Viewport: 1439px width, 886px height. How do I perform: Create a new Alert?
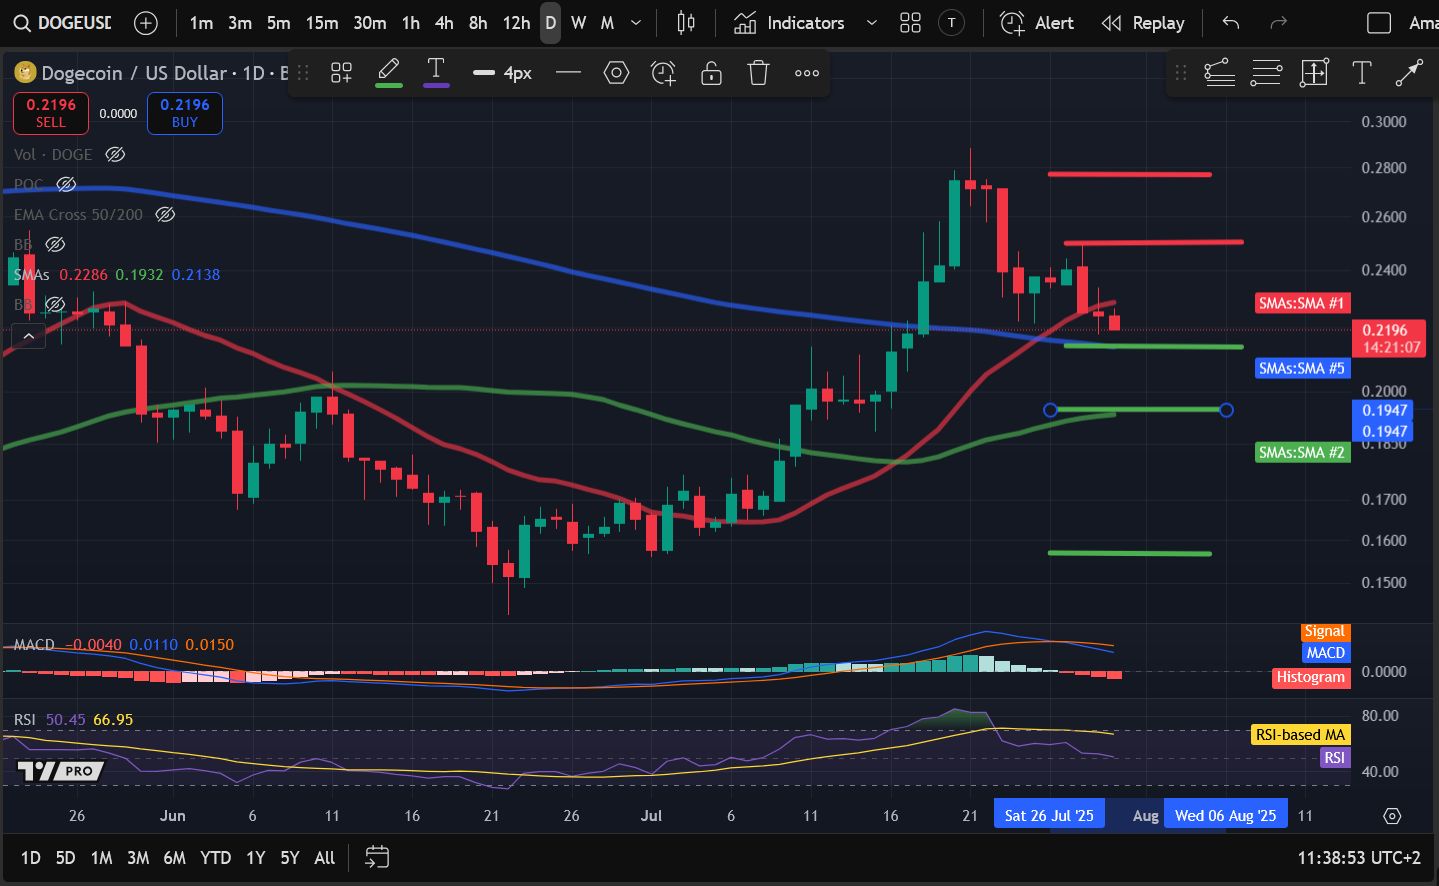[1037, 23]
